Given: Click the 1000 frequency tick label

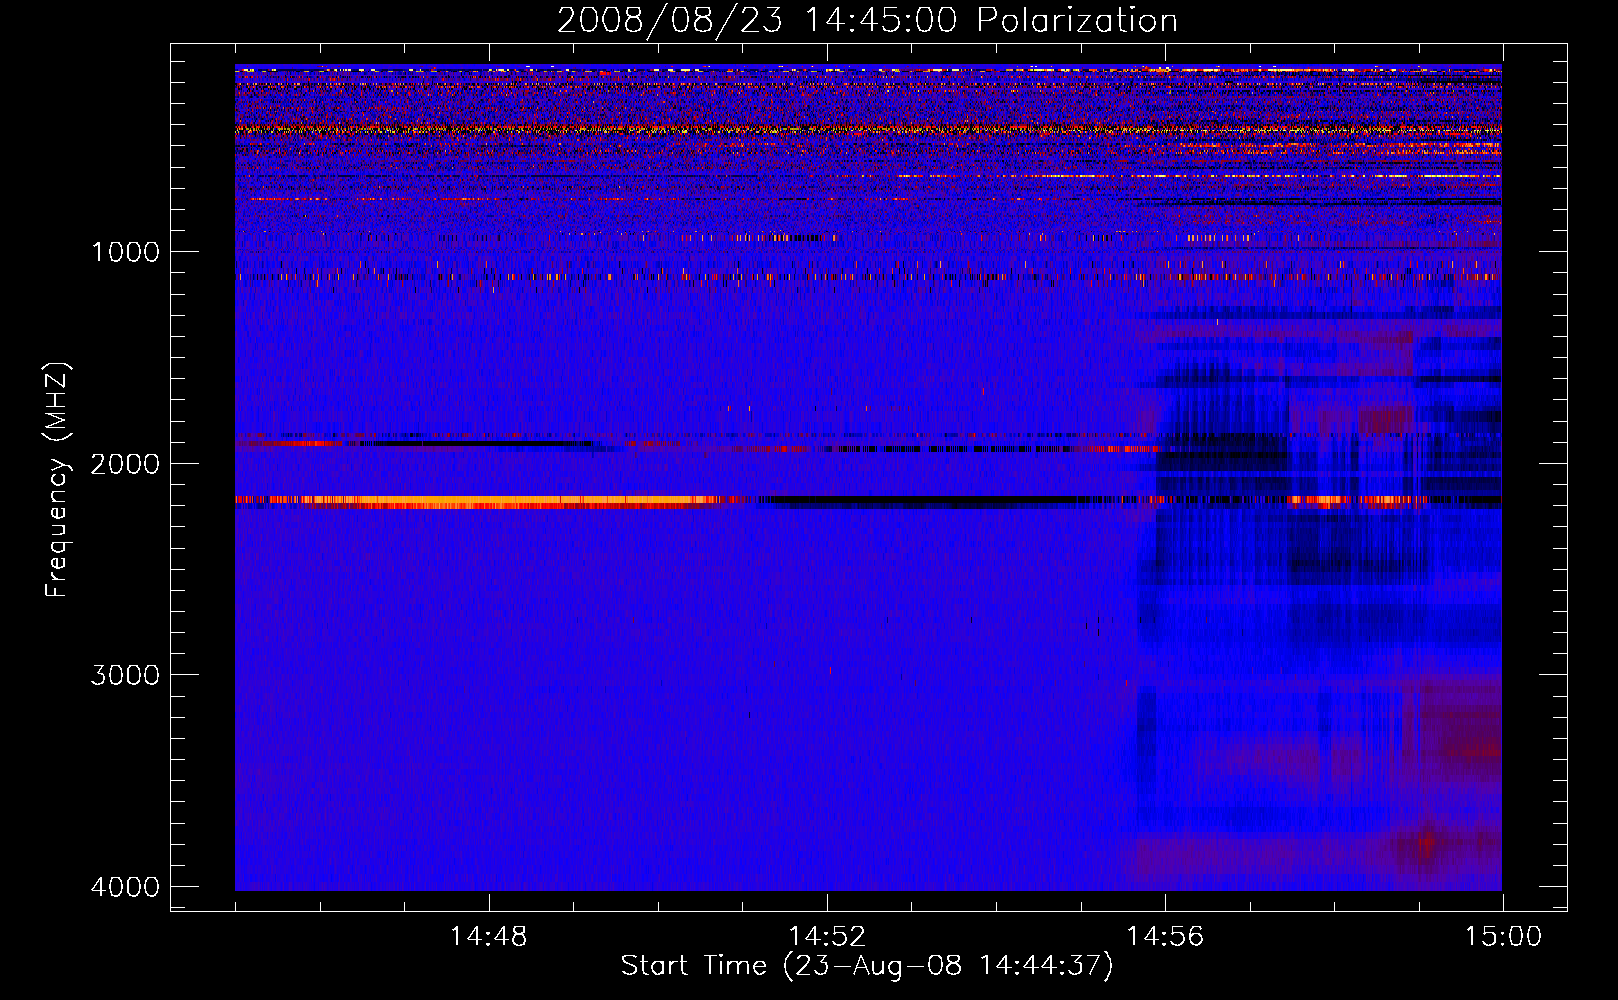Looking at the screenshot, I should pyautogui.click(x=125, y=252).
